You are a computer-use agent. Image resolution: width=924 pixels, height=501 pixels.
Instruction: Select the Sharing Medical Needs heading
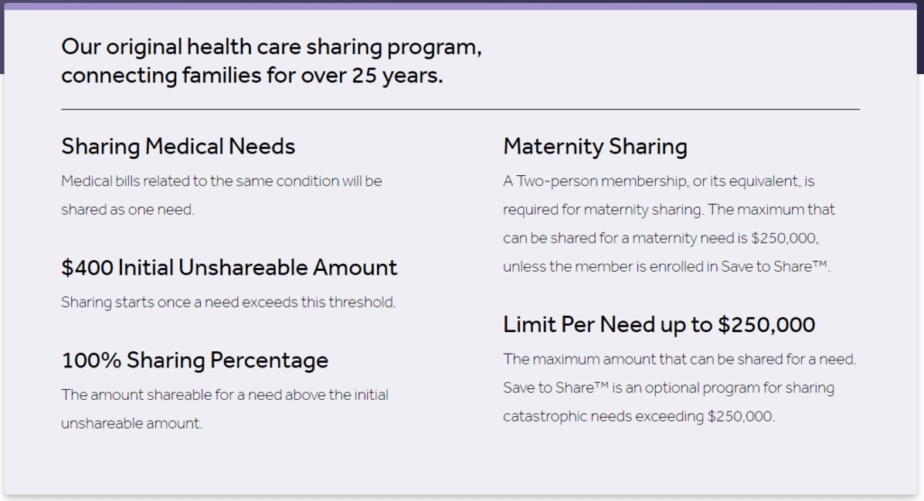pyautogui.click(x=178, y=147)
